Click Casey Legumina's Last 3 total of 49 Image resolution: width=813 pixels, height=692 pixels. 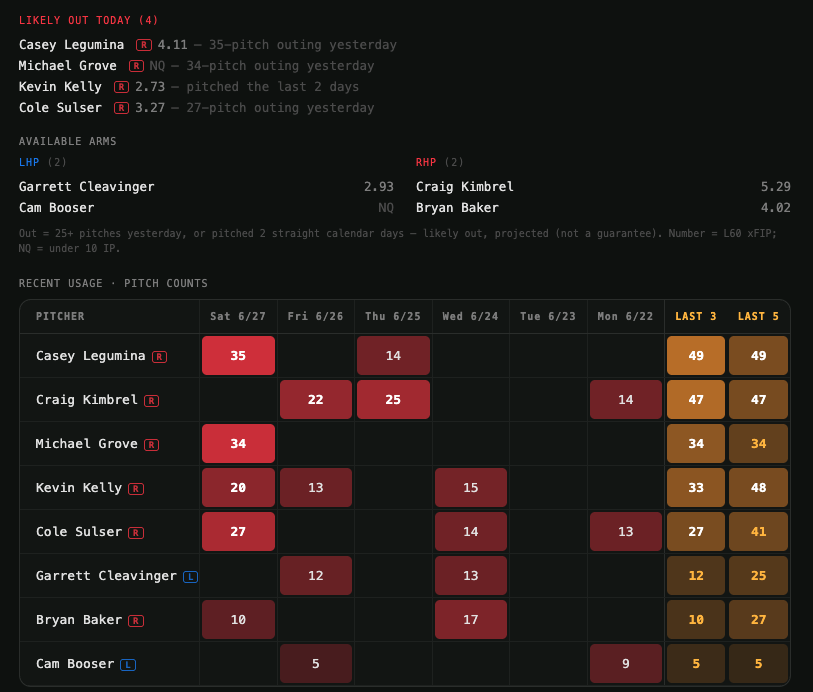[696, 356]
